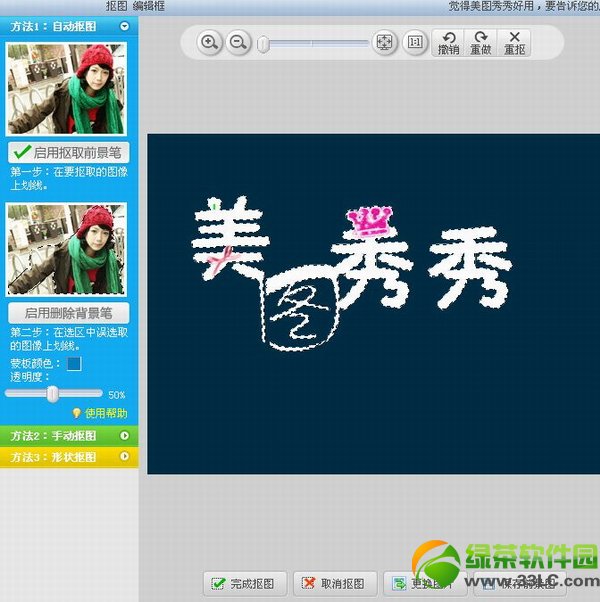Open the 使用帮助 help link
Screen dimensions: 600x602
point(106,413)
